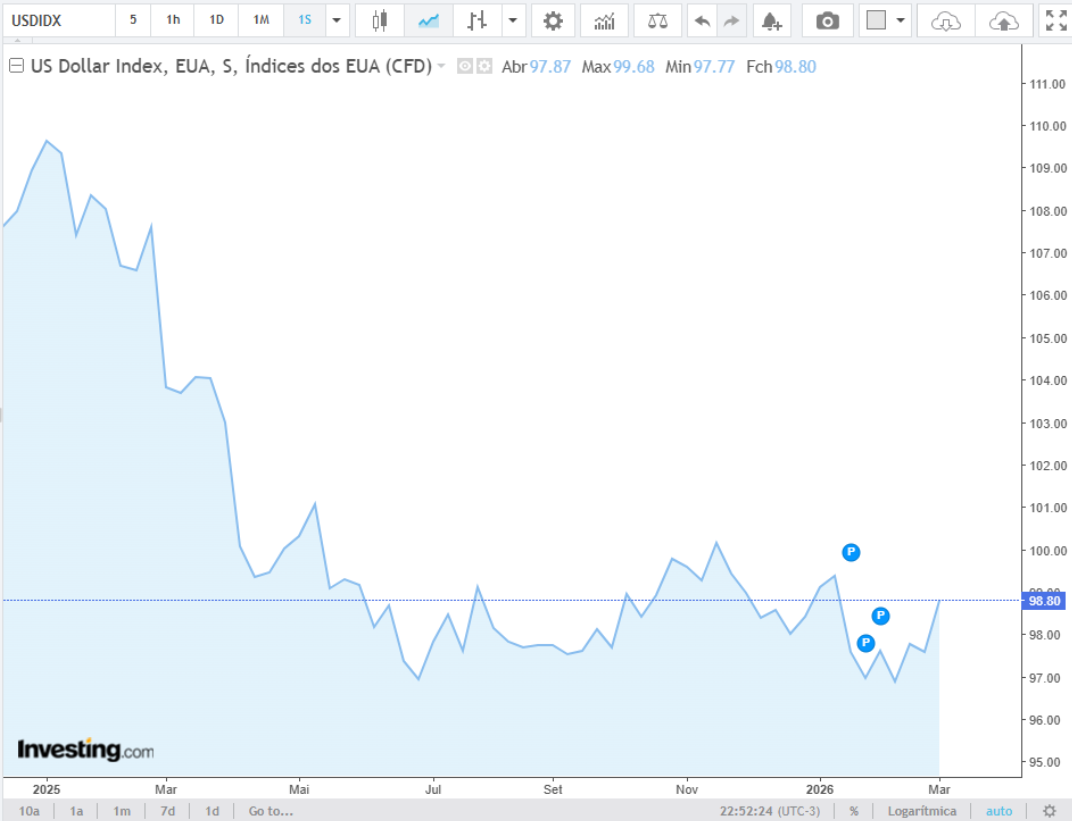Select the 1D interval tab

[216, 21]
